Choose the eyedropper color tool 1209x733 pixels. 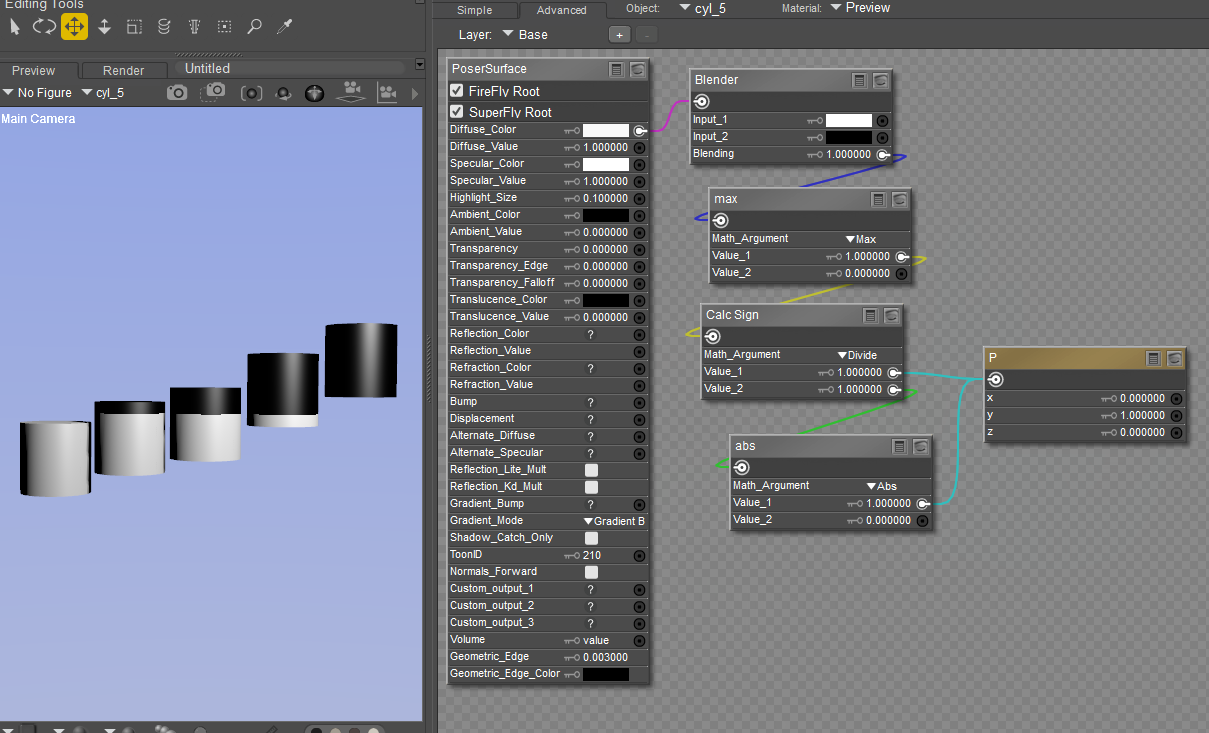[284, 27]
